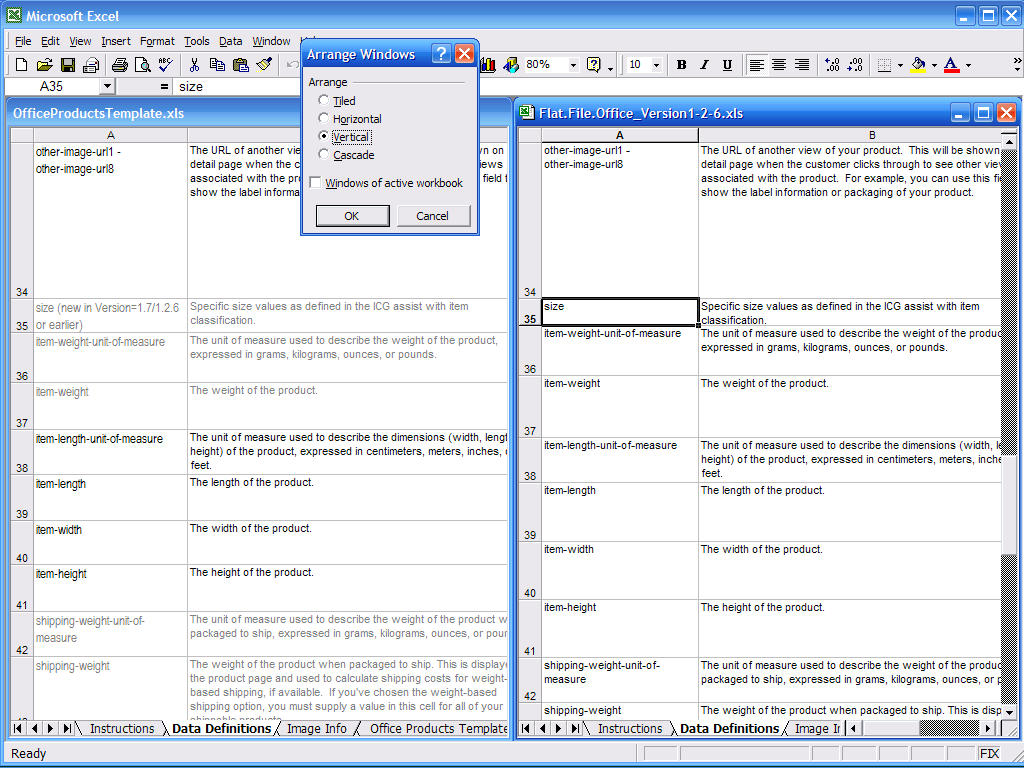
Task: Run the spelling check tool
Action: (x=165, y=65)
